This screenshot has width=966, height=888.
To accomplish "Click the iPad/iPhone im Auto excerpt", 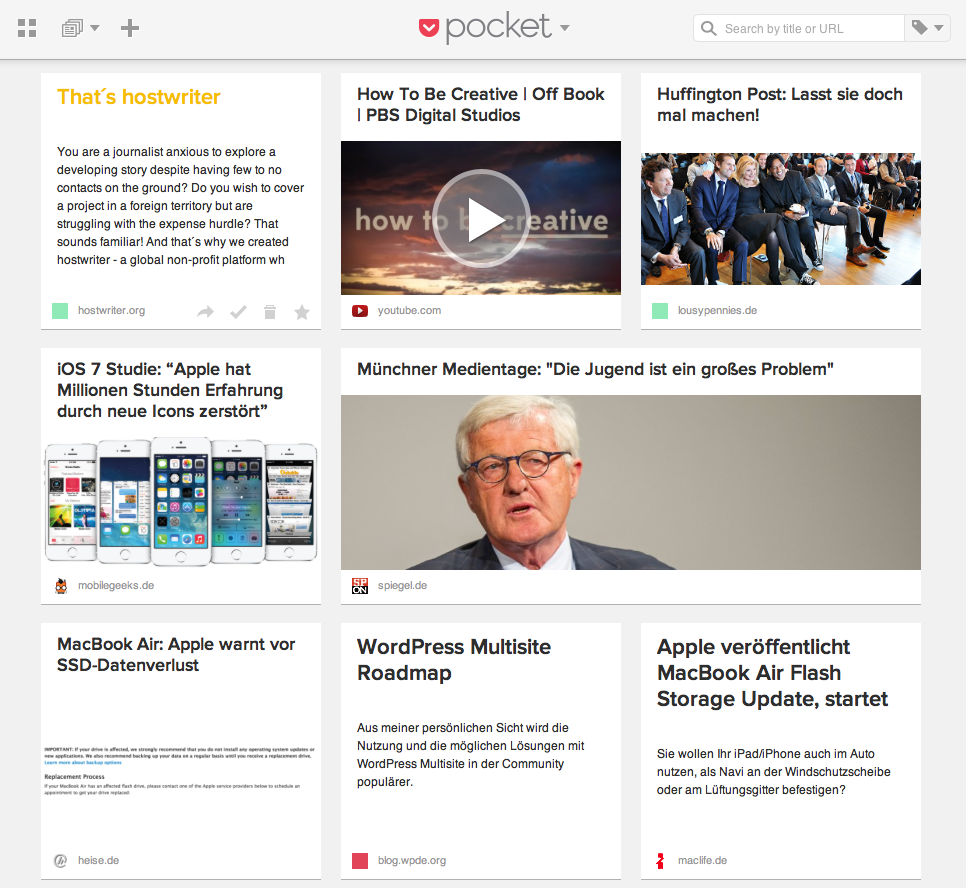I will click(x=774, y=772).
